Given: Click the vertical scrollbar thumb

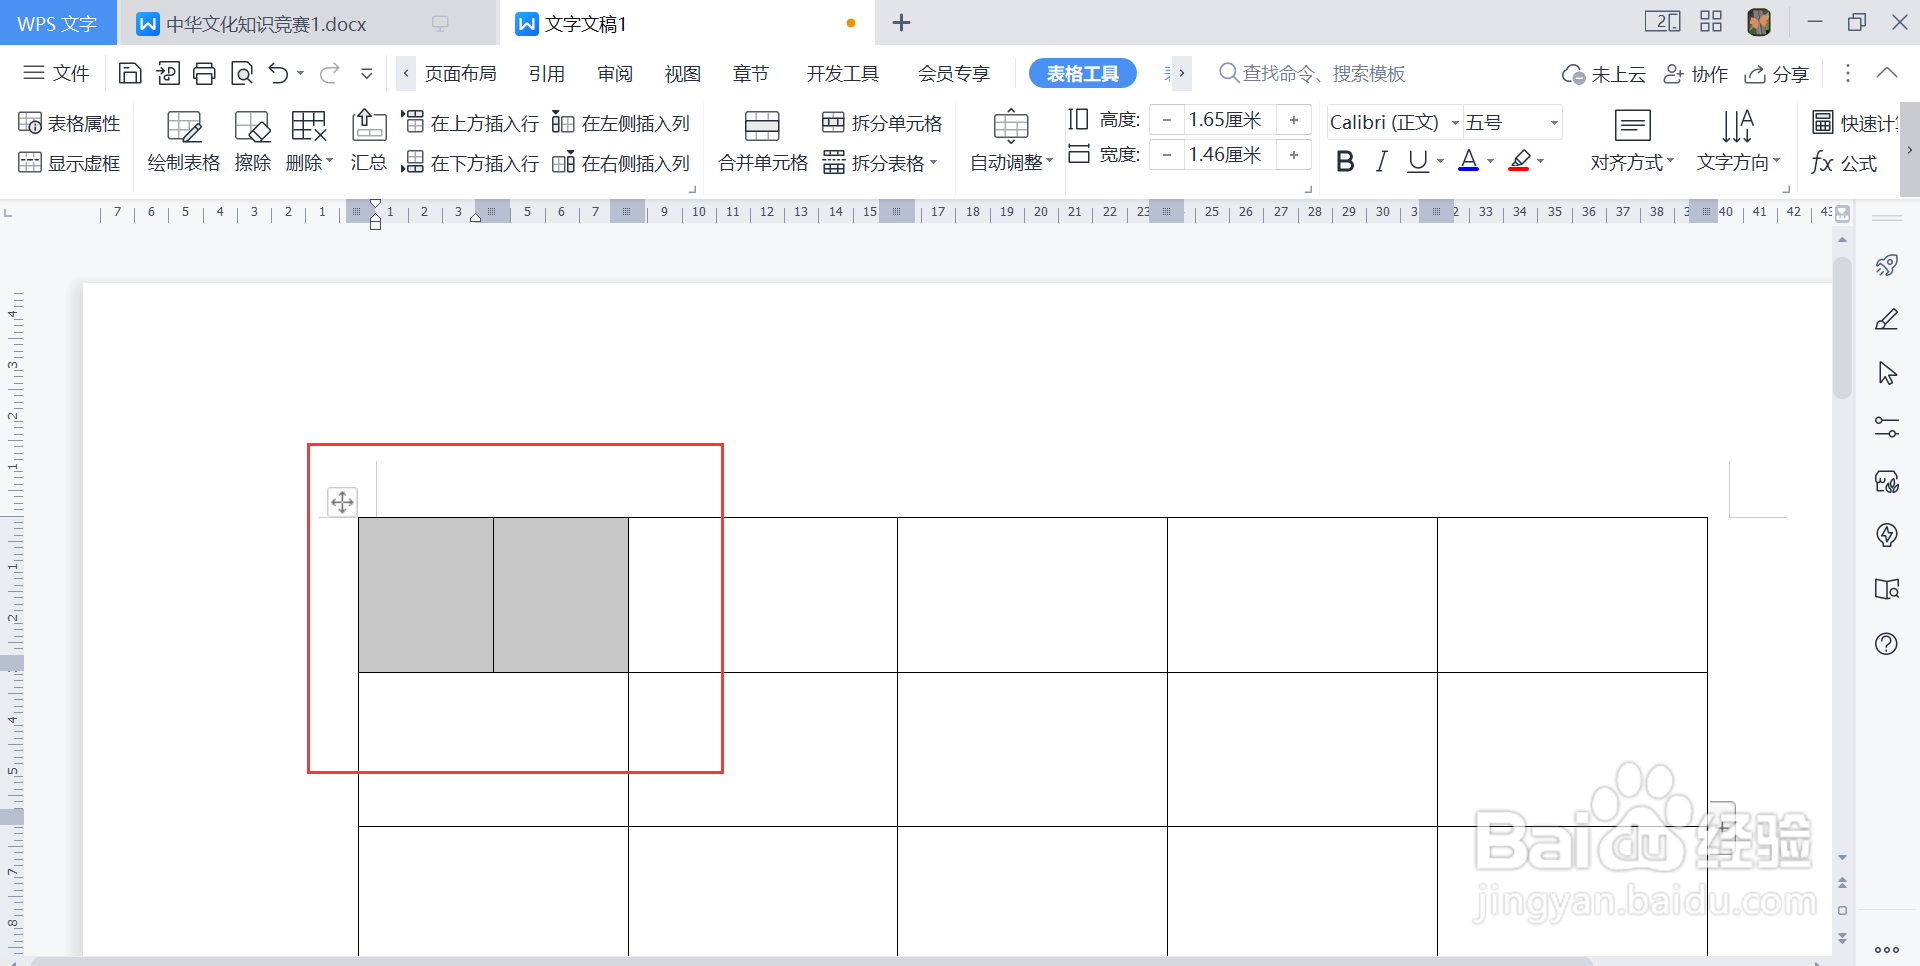Looking at the screenshot, I should tap(1842, 328).
